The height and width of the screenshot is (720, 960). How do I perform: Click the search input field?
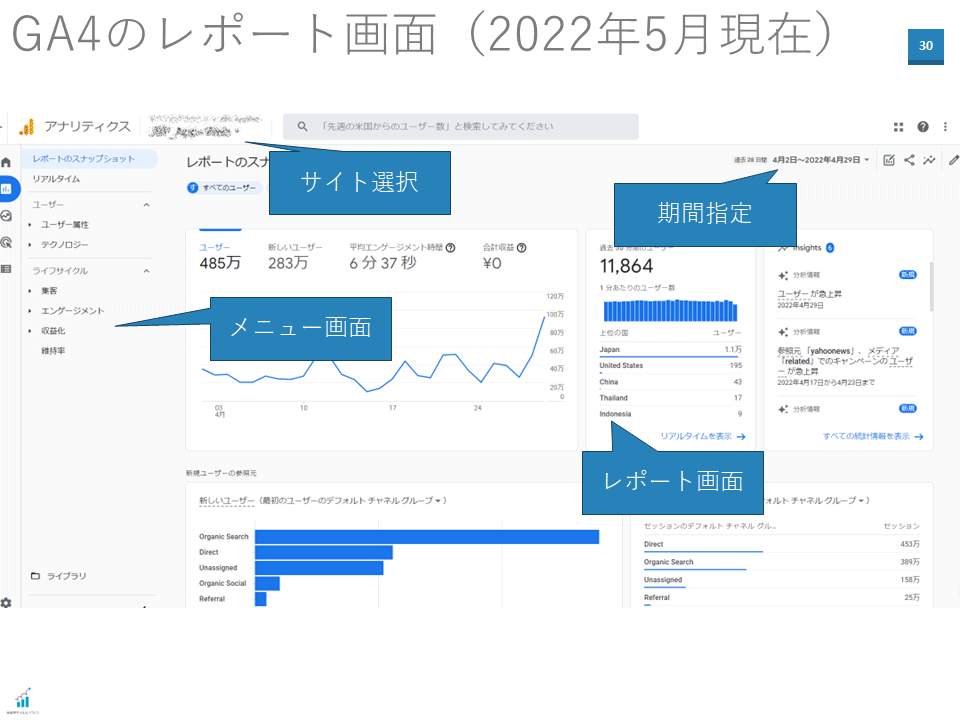click(x=460, y=127)
